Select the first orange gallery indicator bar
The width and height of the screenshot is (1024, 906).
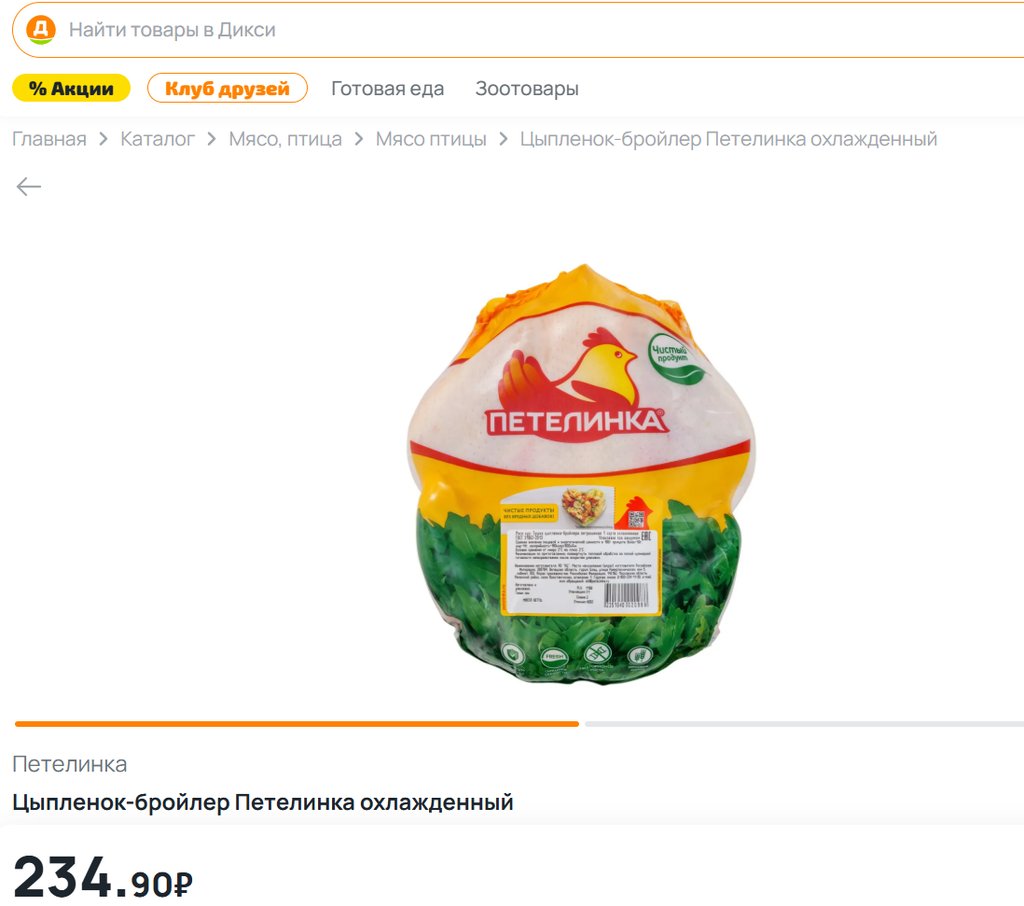297,724
